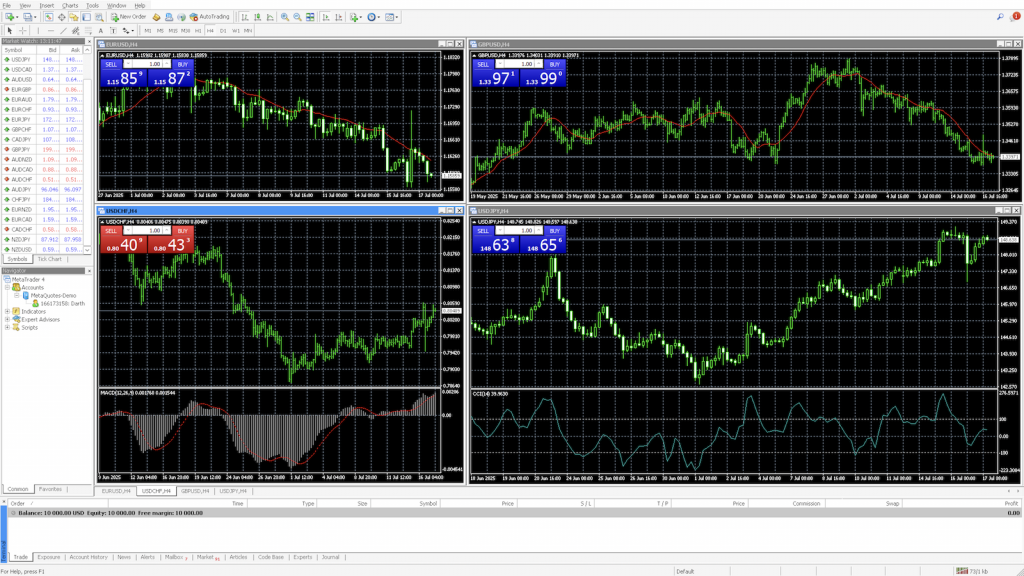
Task: Select the horizontal line drawing tool
Action: 50,31
